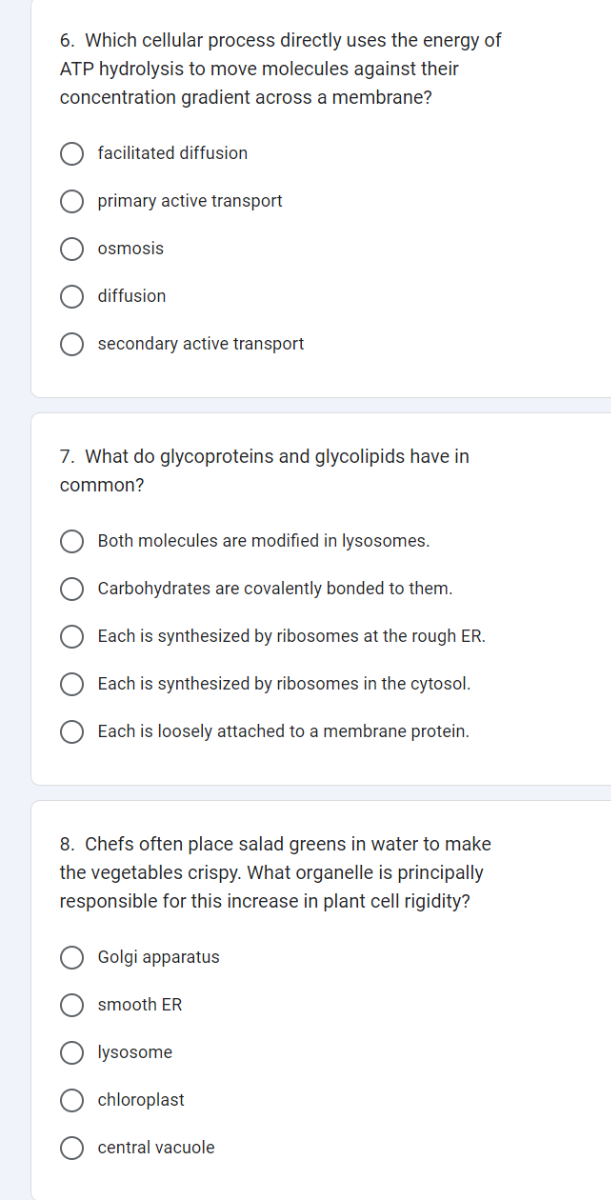Choose the osmosis radio button
This screenshot has height=1200, width=611.
71,249
